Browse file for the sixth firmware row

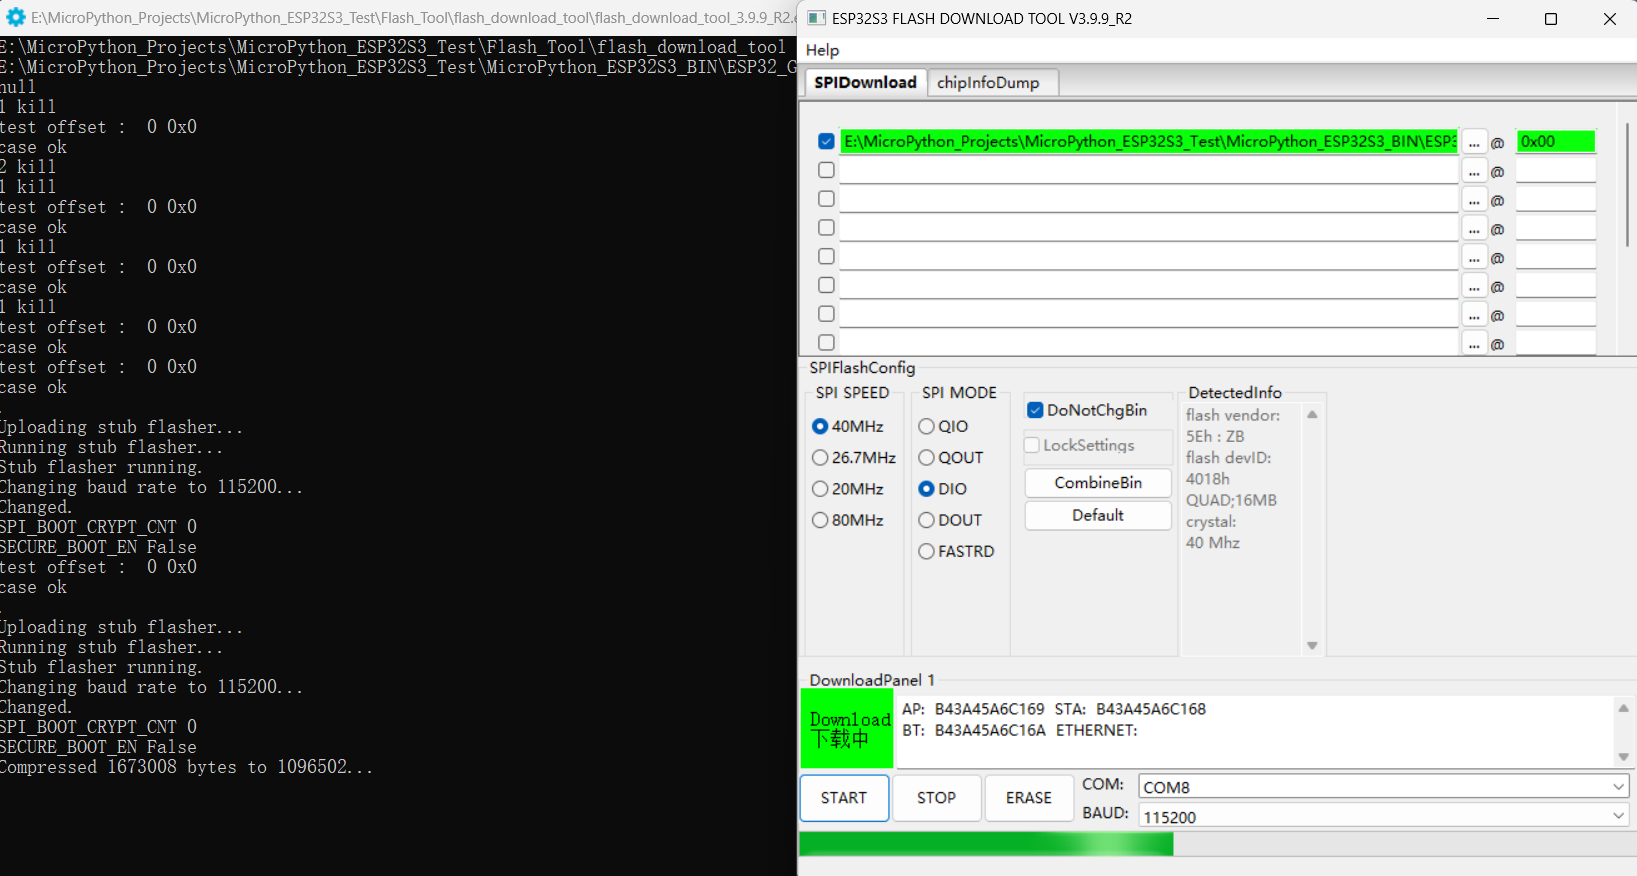click(x=1474, y=286)
